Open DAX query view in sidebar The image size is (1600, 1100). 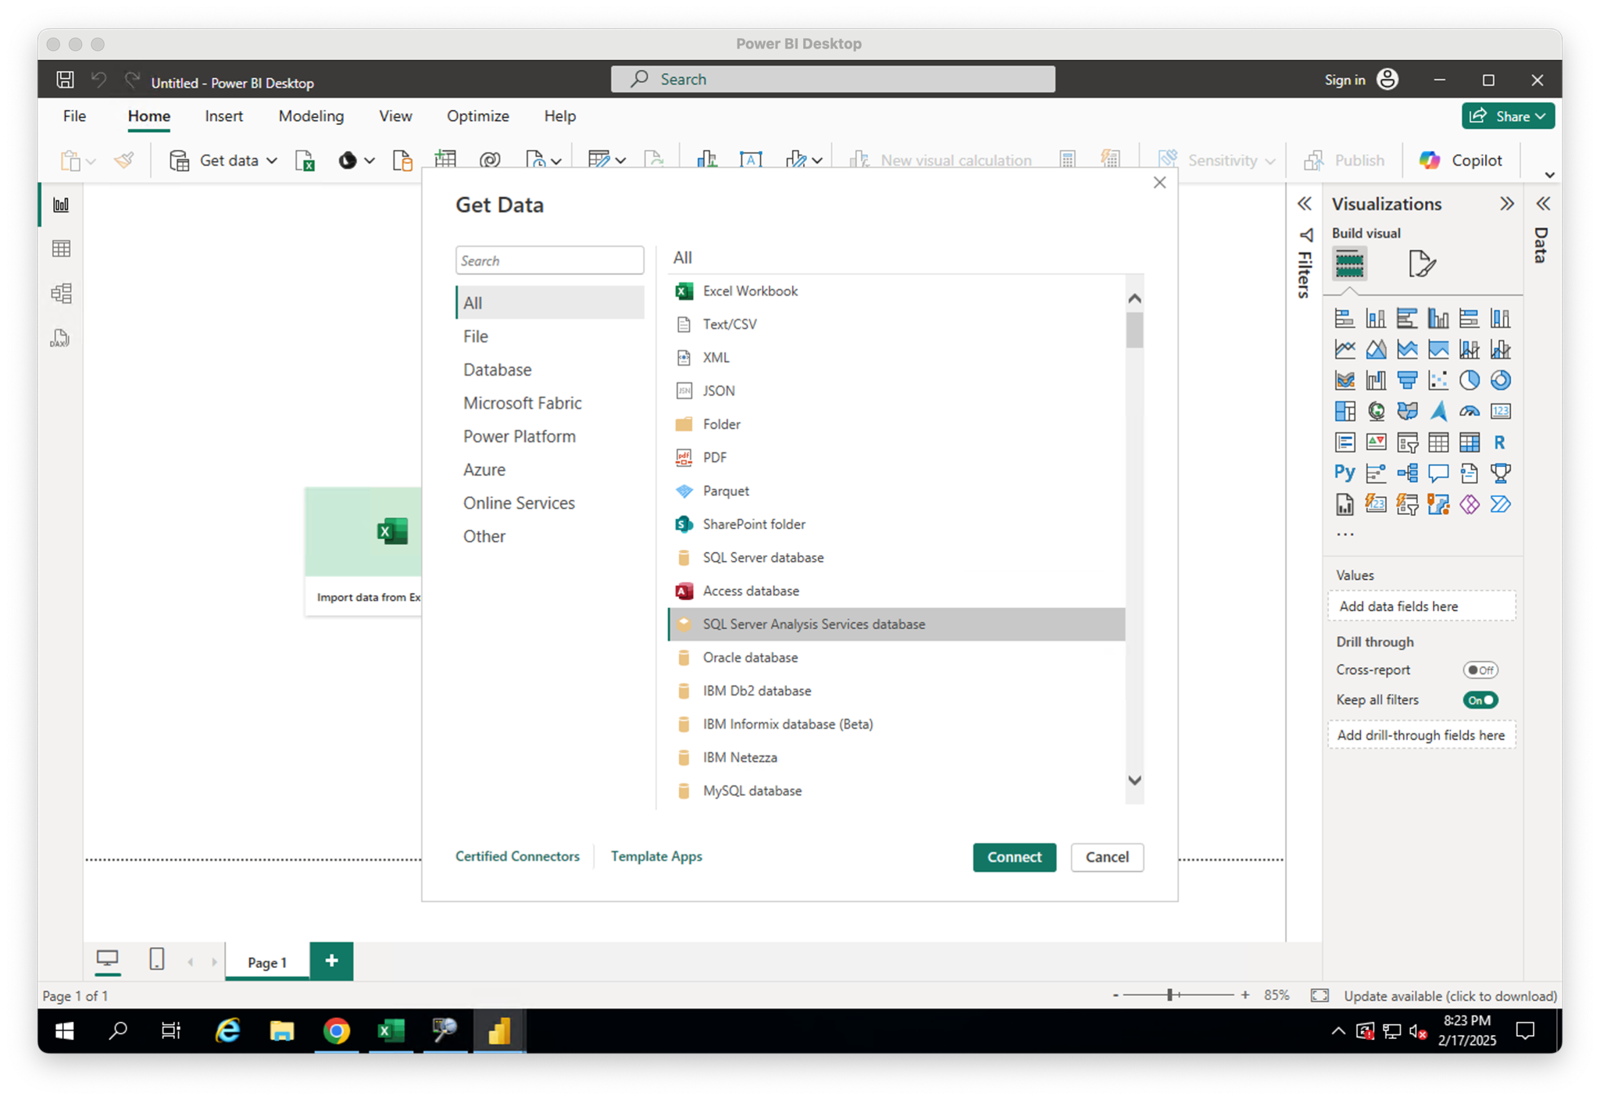[x=61, y=338]
